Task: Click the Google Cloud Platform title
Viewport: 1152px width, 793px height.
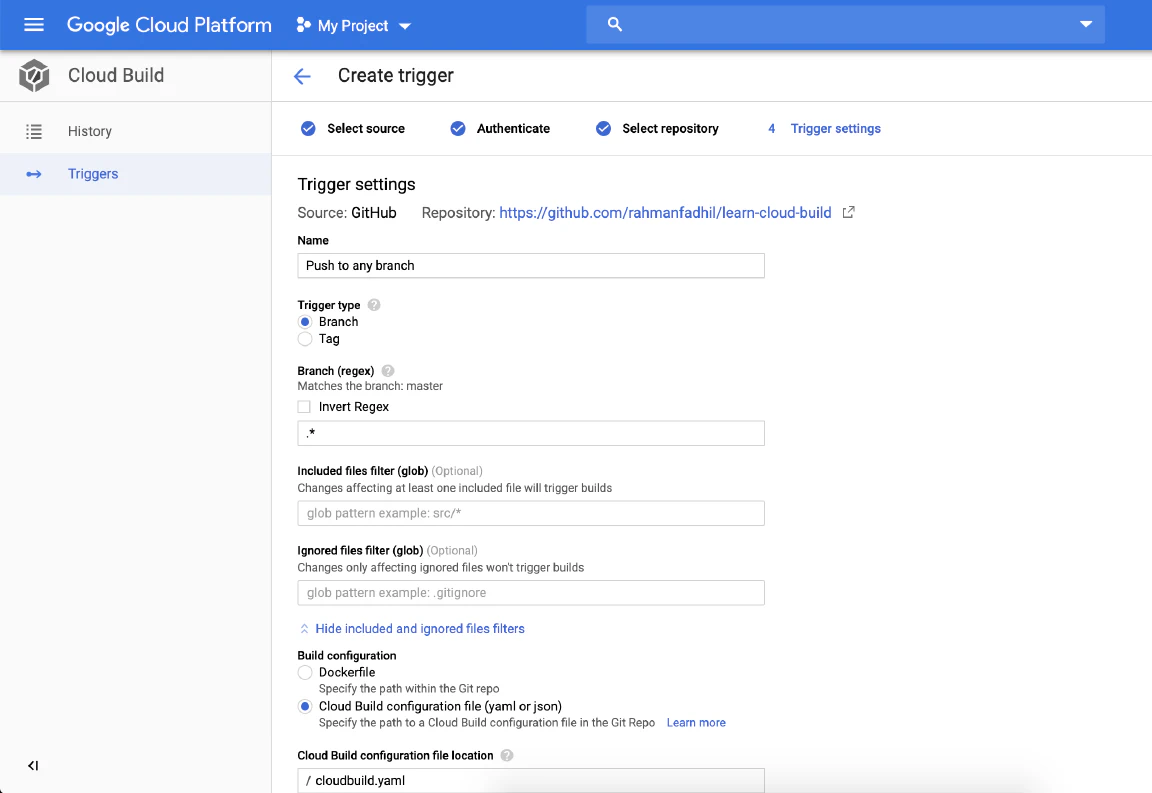Action: (x=169, y=25)
